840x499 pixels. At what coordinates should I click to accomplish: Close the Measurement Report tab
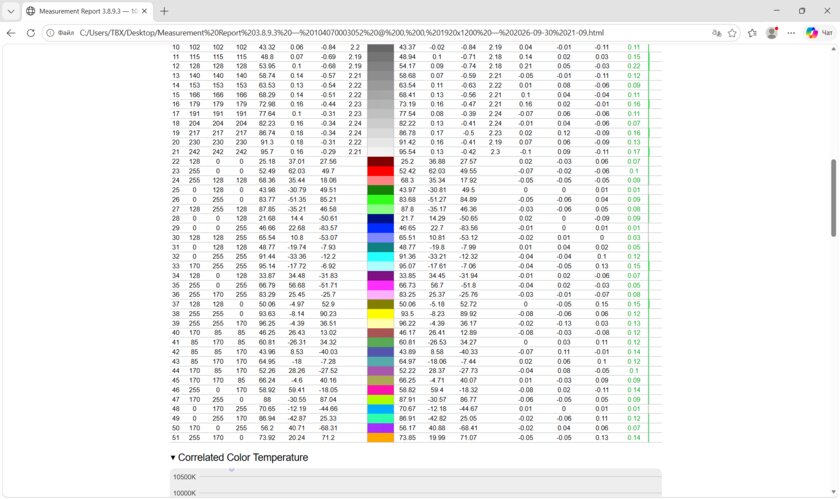pos(144,11)
